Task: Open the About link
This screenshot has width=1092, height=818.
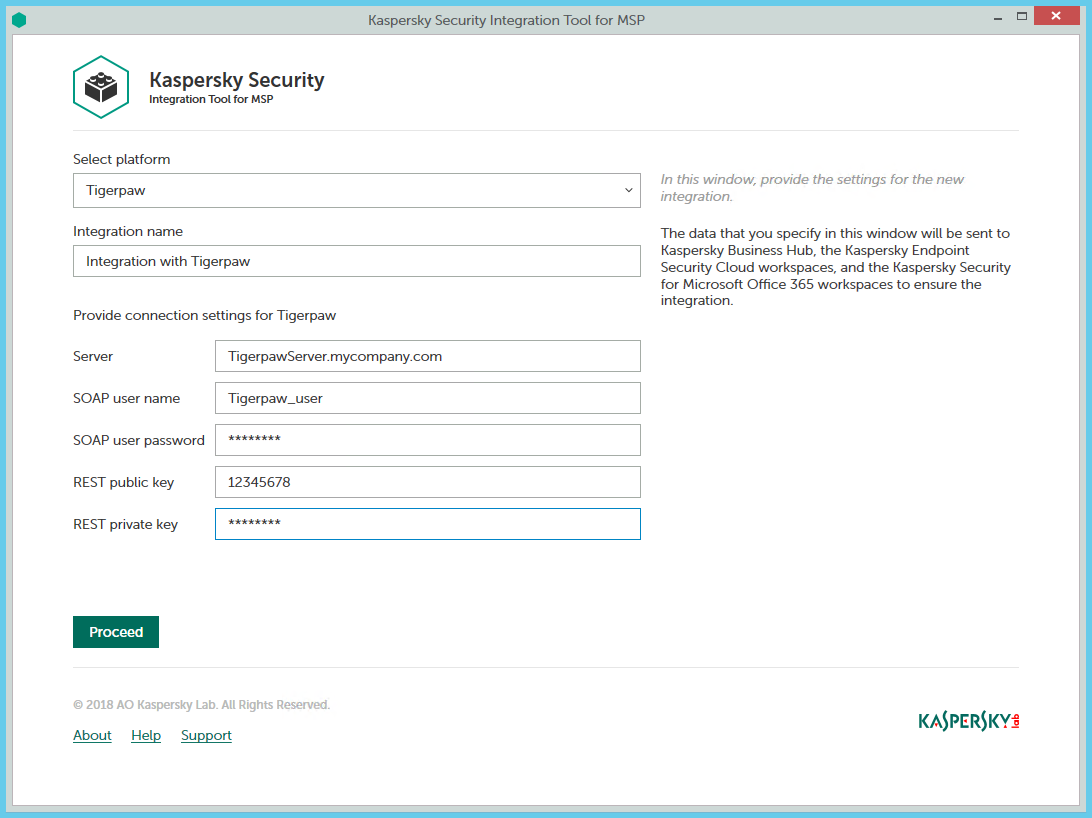Action: [92, 735]
